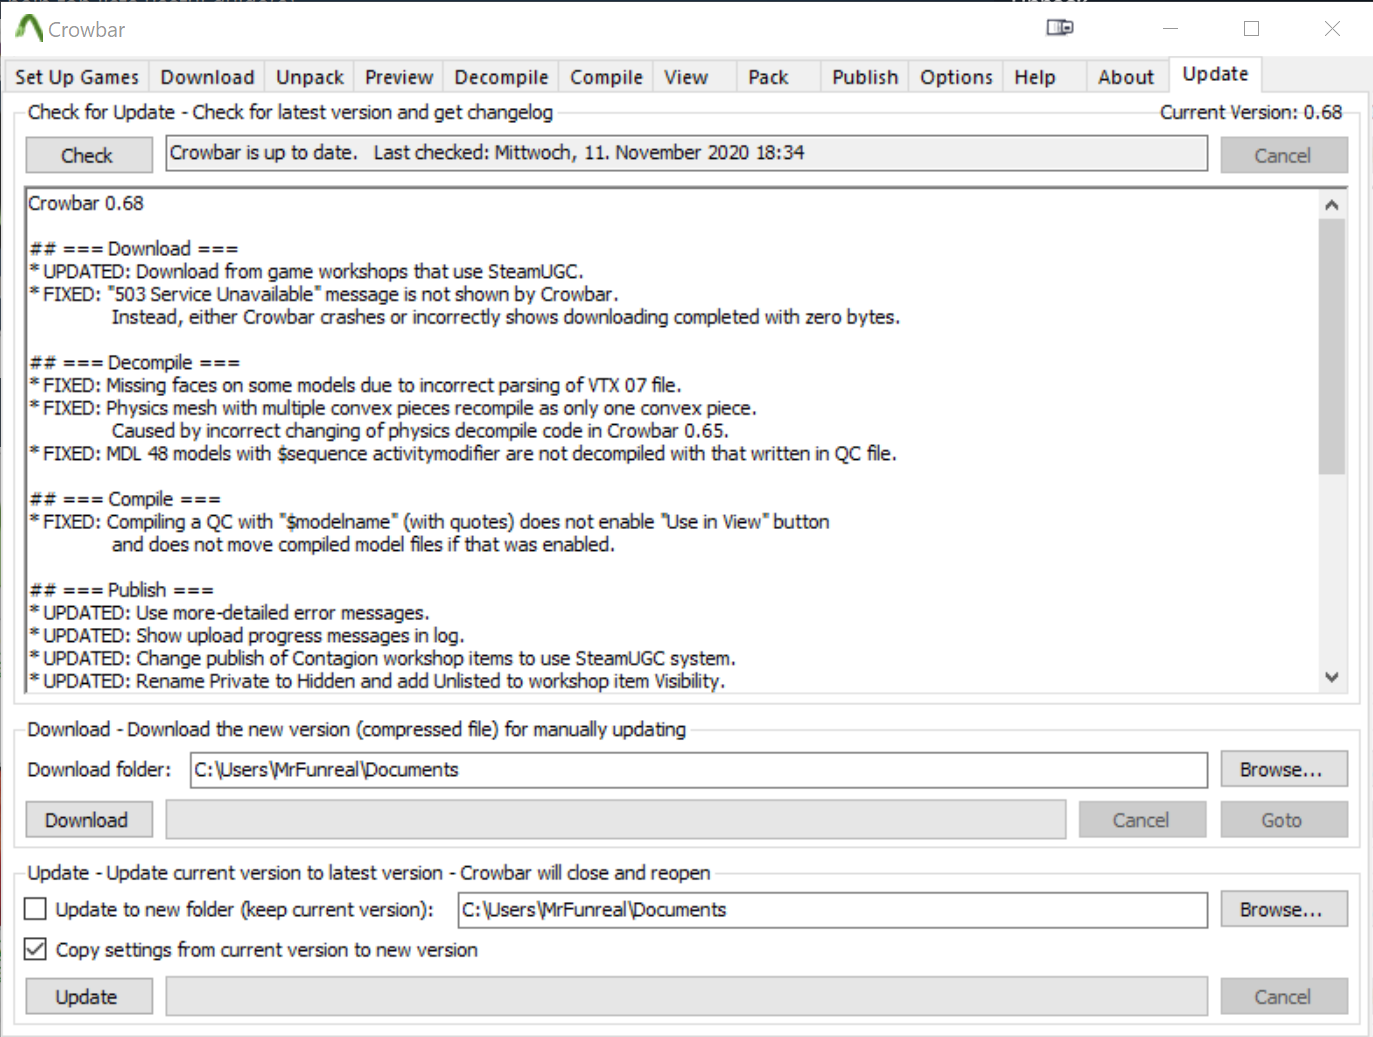Open the Options tab
The height and width of the screenshot is (1037, 1373).
click(956, 77)
